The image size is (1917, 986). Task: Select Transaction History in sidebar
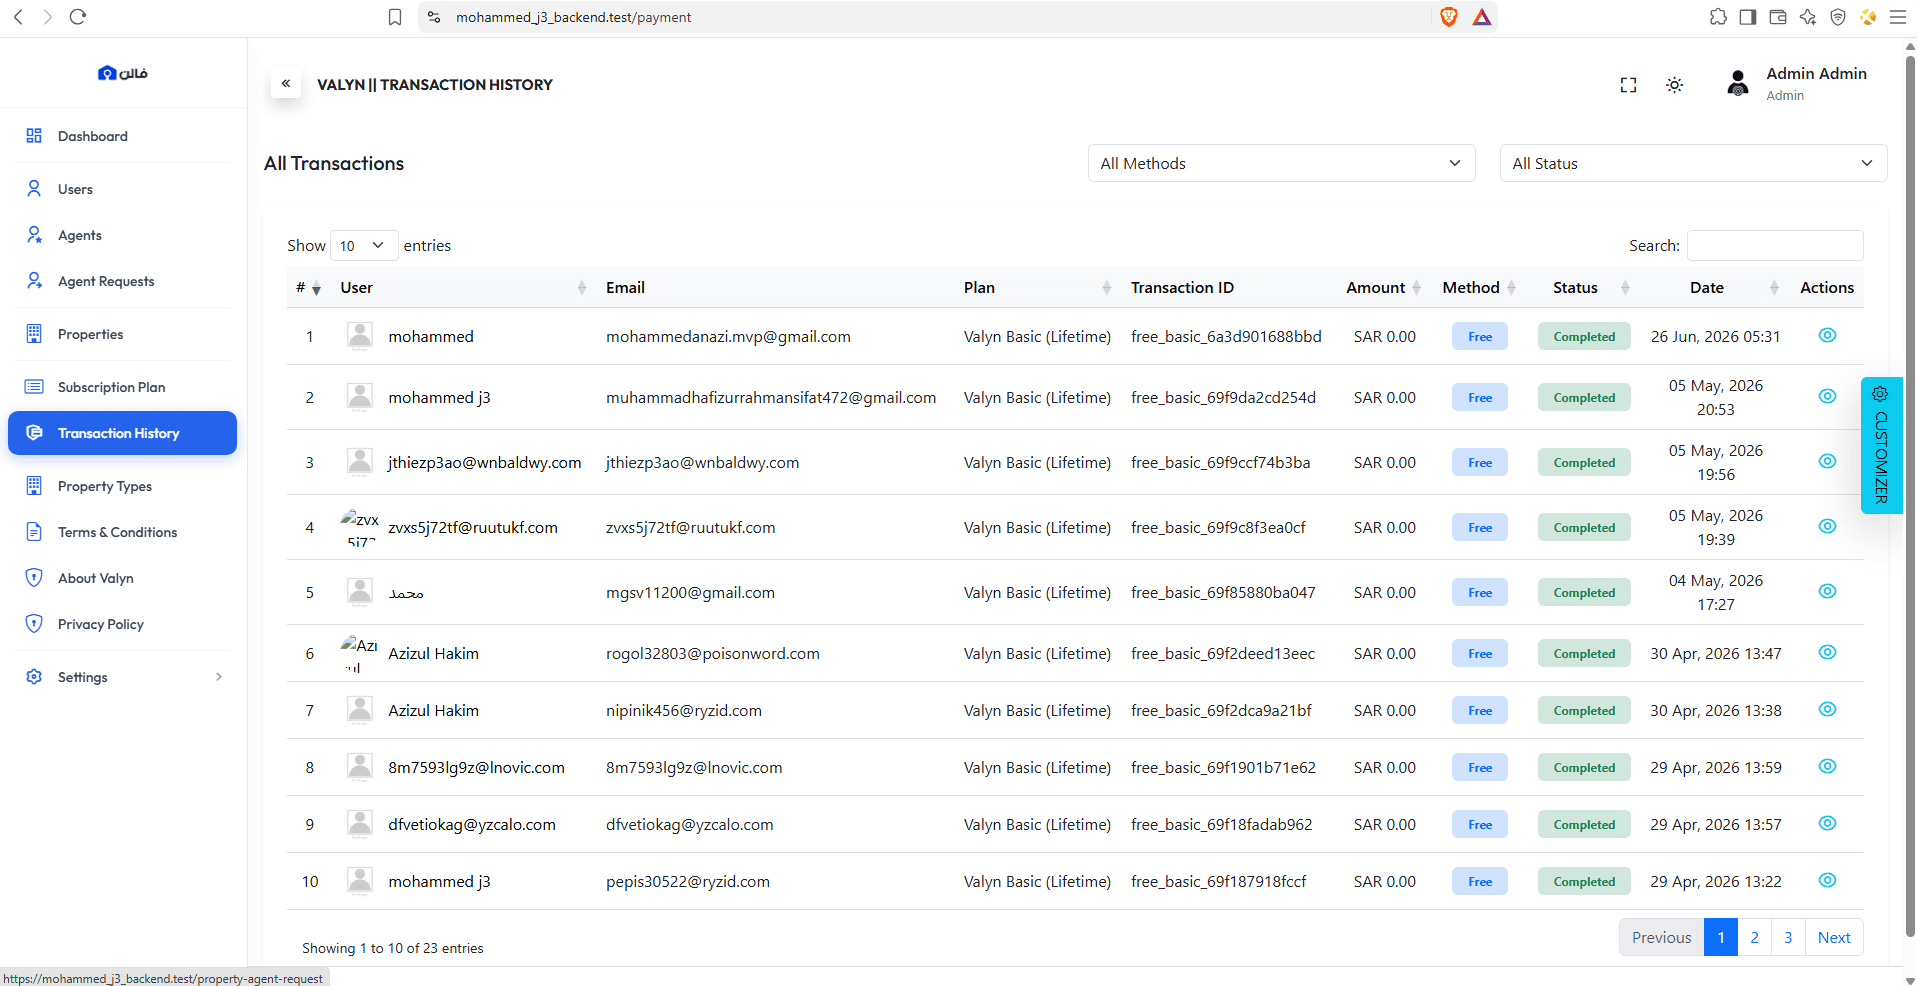122,433
